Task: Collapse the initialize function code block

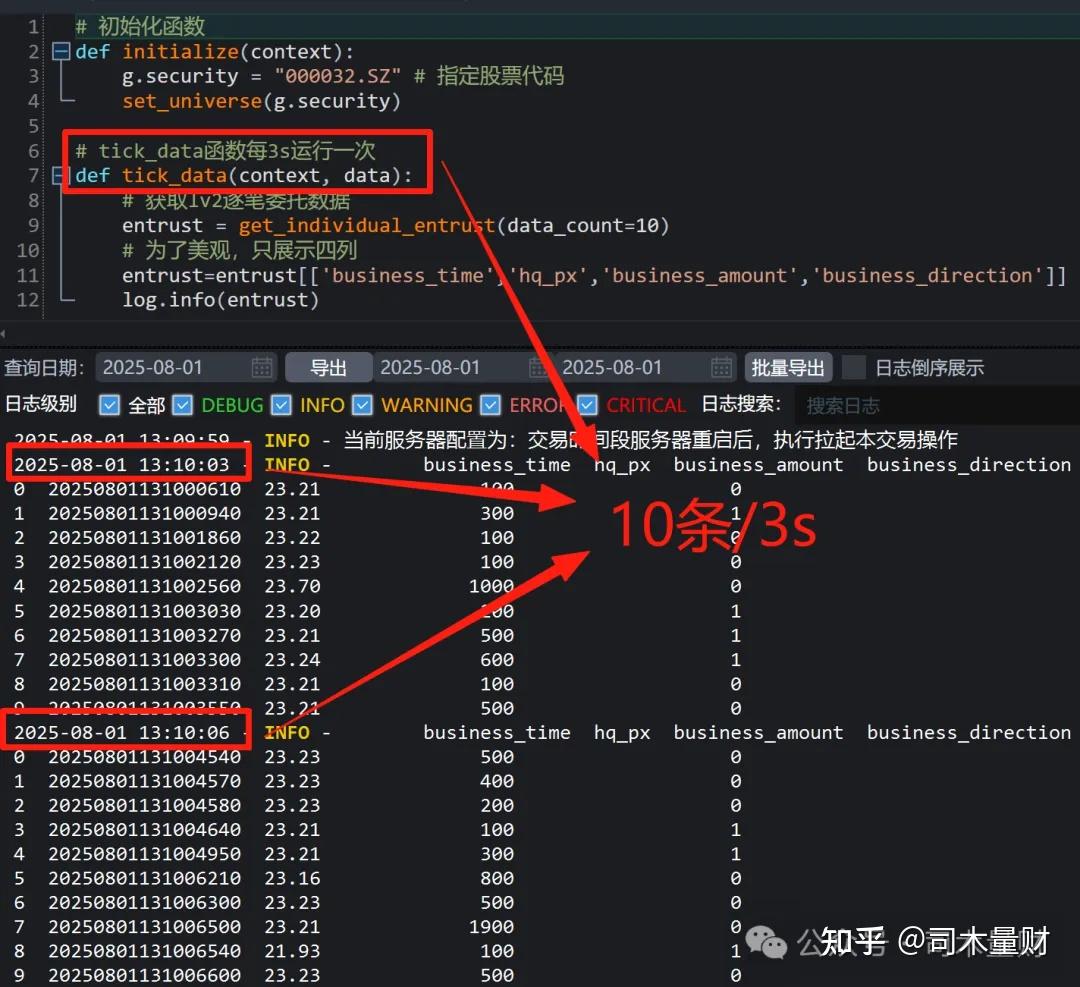Action: coord(62,51)
